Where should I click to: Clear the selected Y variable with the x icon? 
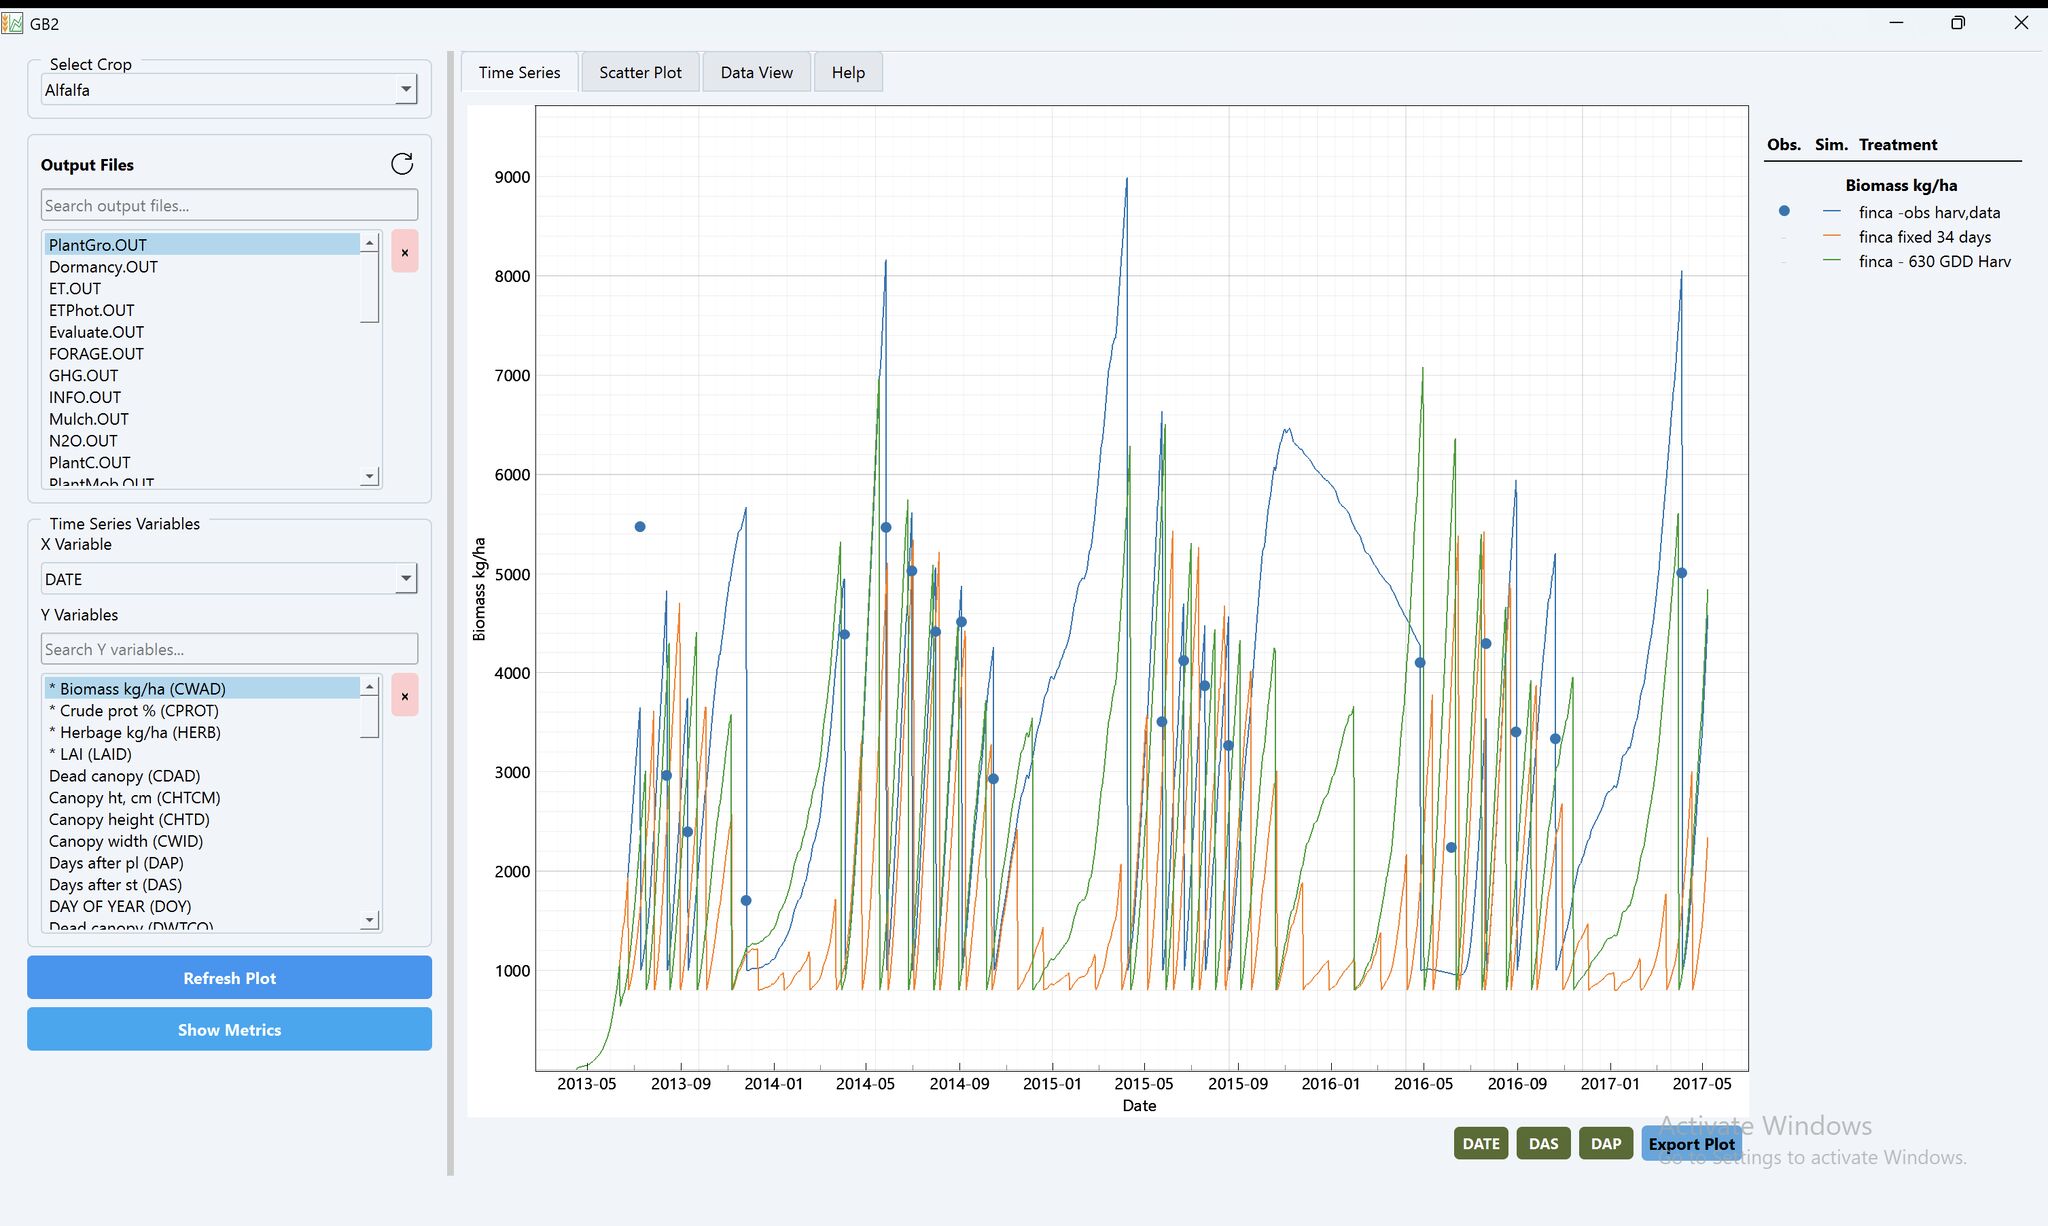404,694
